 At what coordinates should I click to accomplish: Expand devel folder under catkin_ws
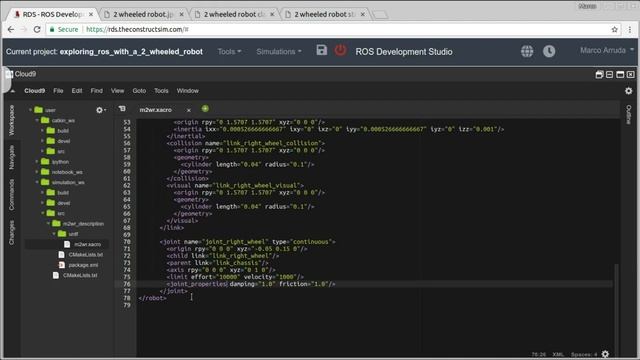42,141
